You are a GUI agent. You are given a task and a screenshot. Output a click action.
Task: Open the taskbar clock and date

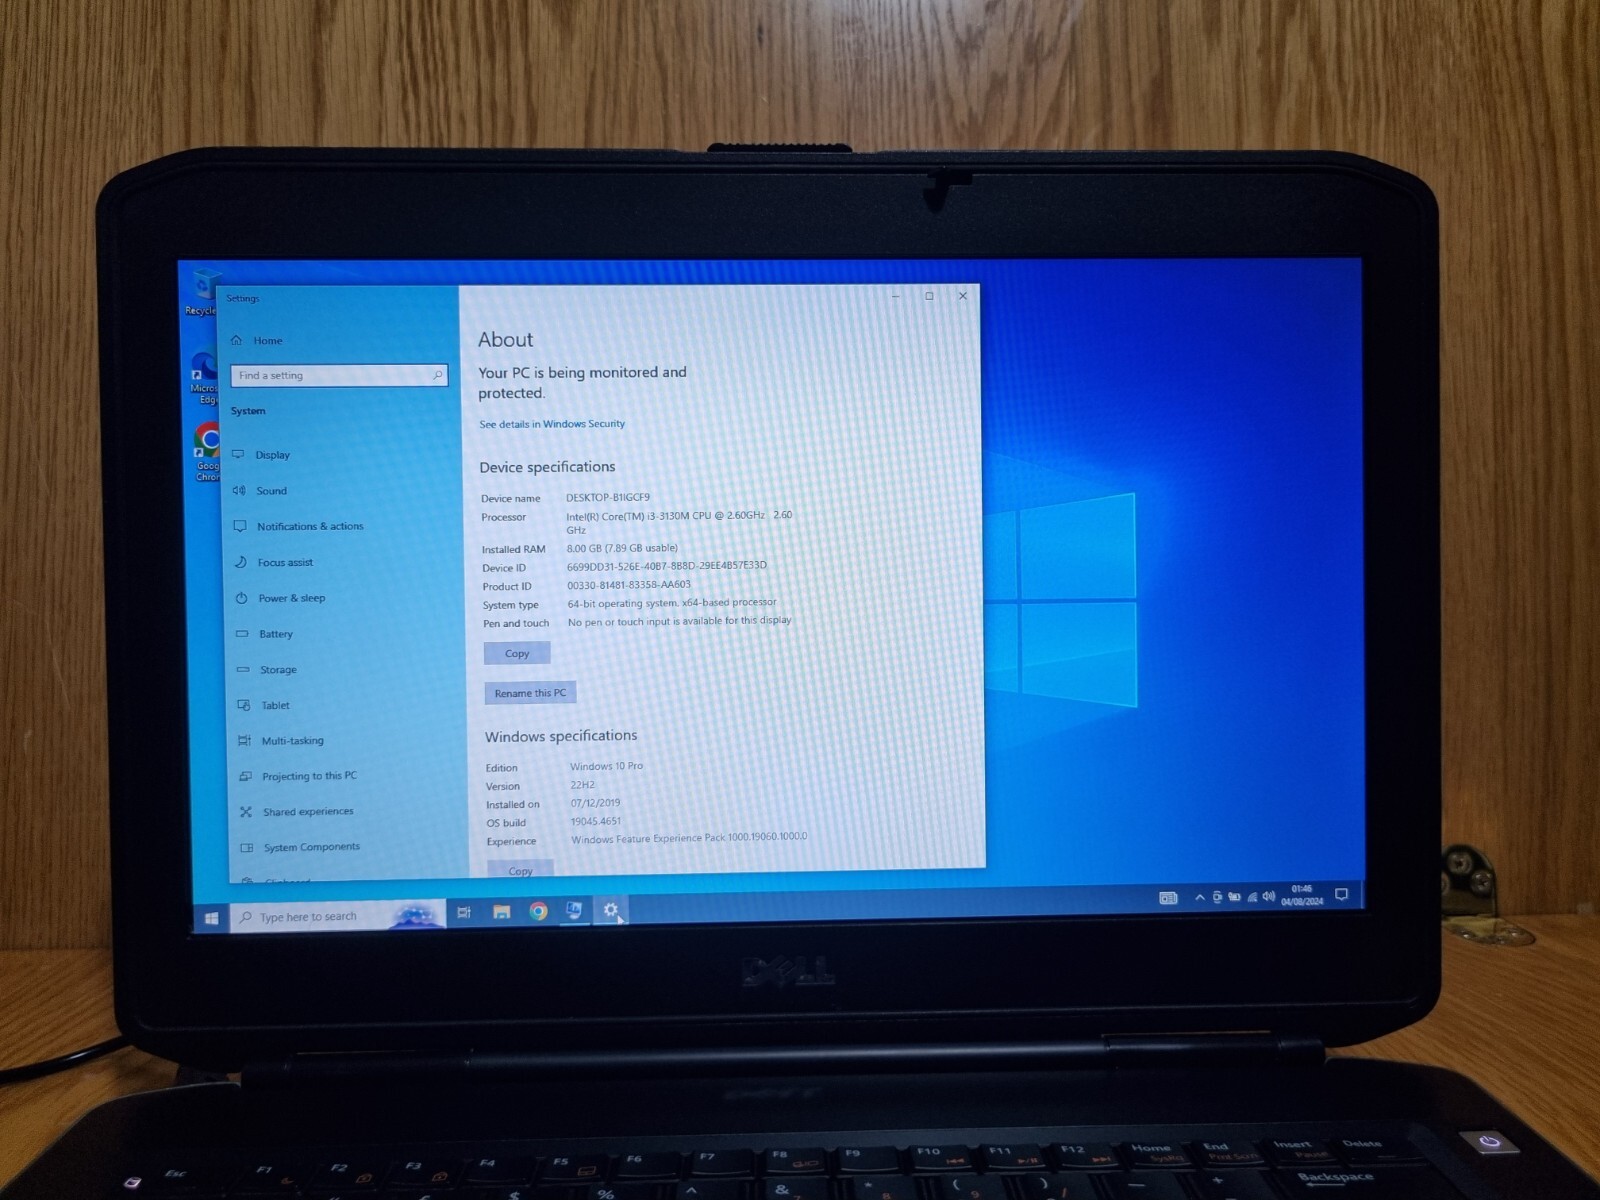[1302, 895]
